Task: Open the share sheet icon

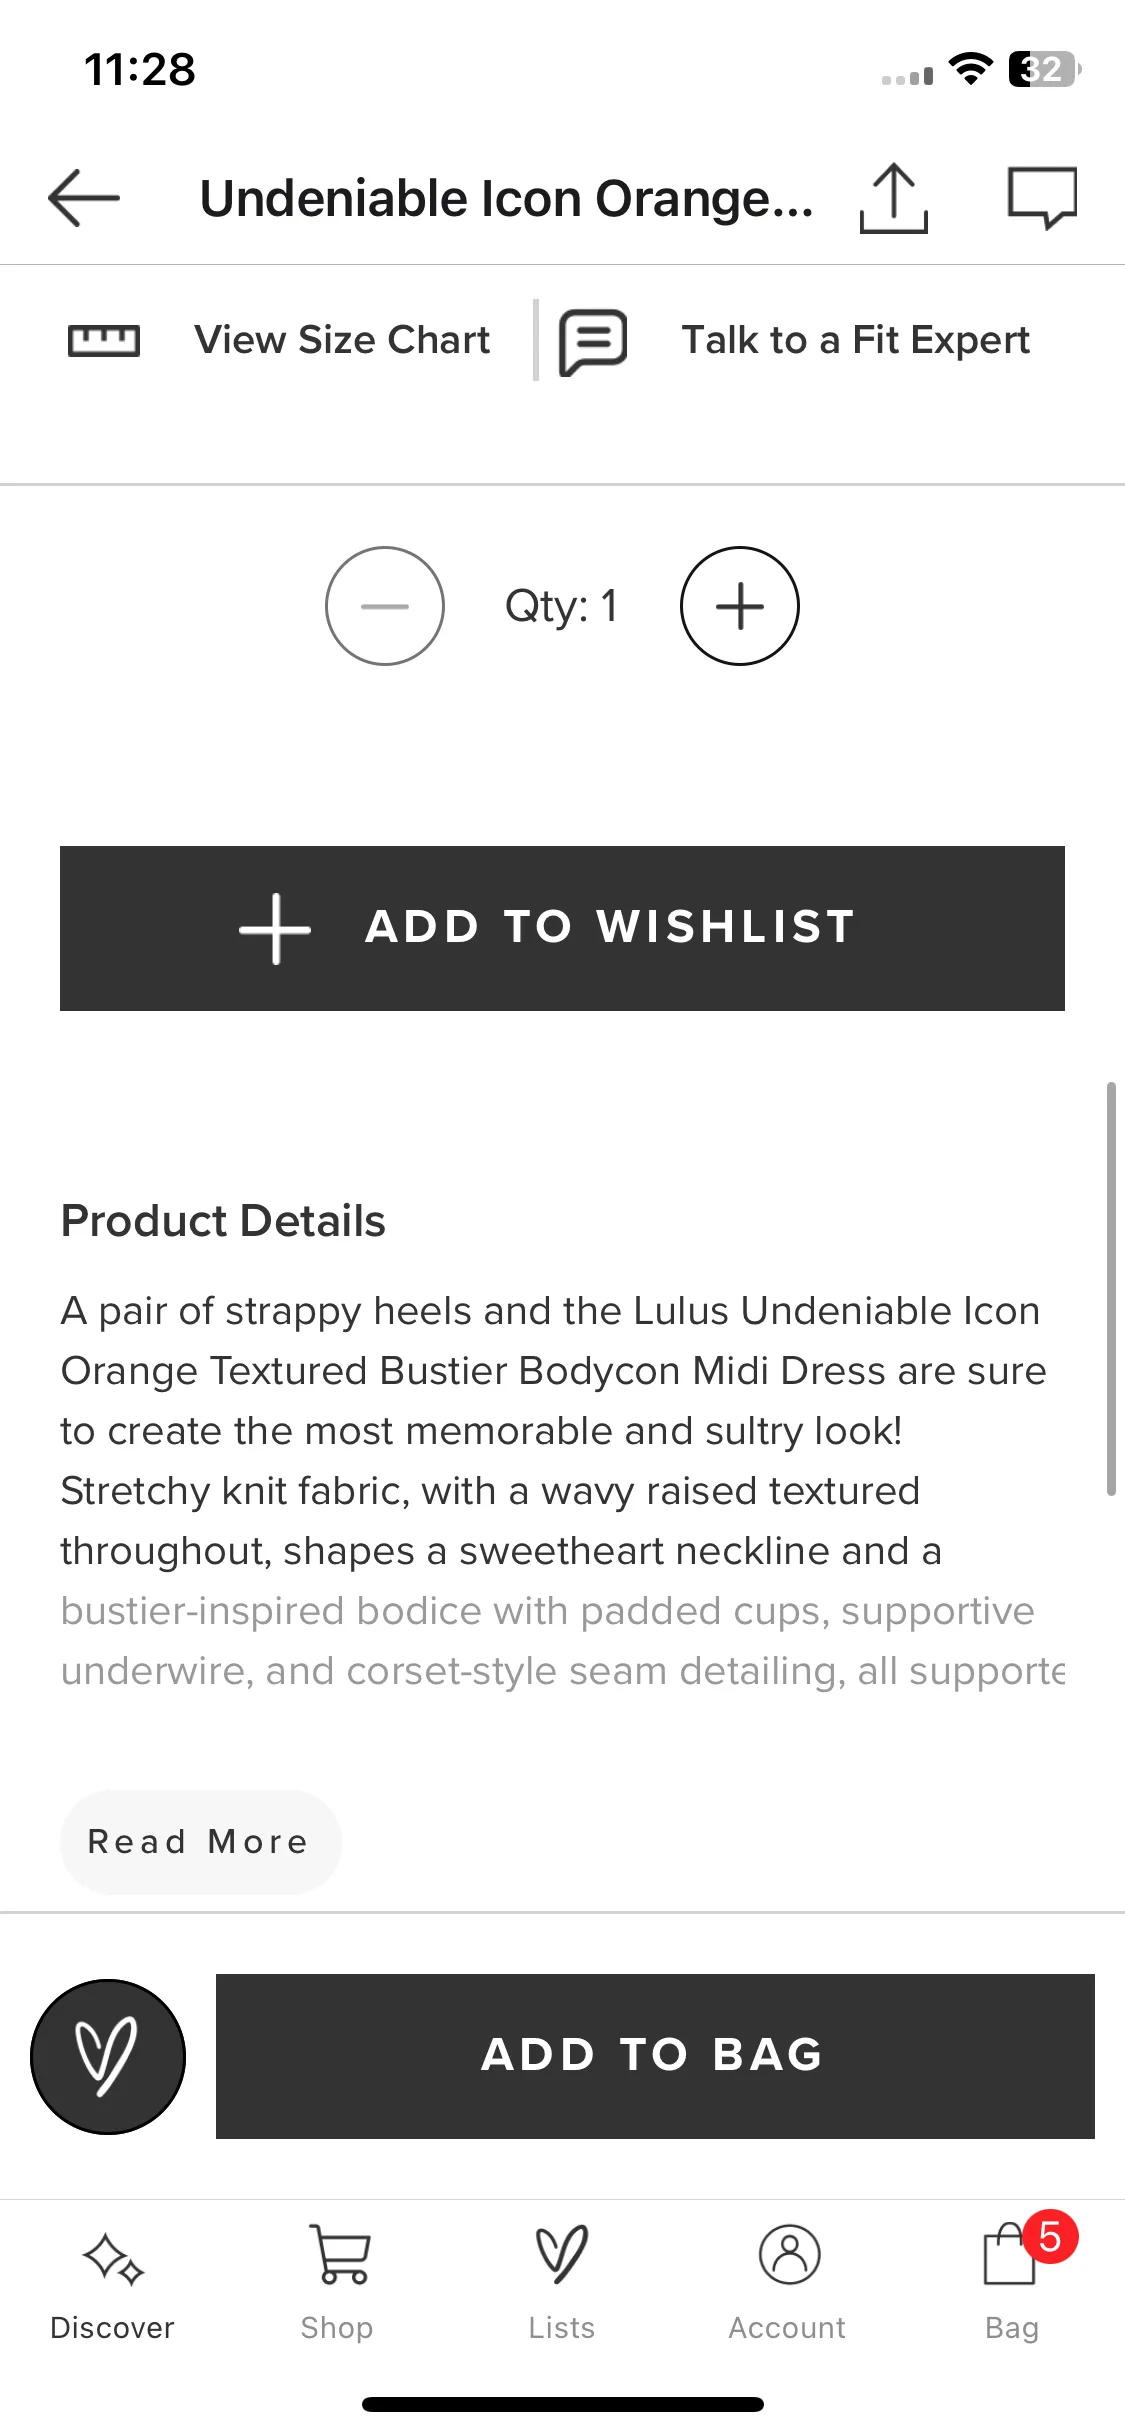Action: [894, 198]
